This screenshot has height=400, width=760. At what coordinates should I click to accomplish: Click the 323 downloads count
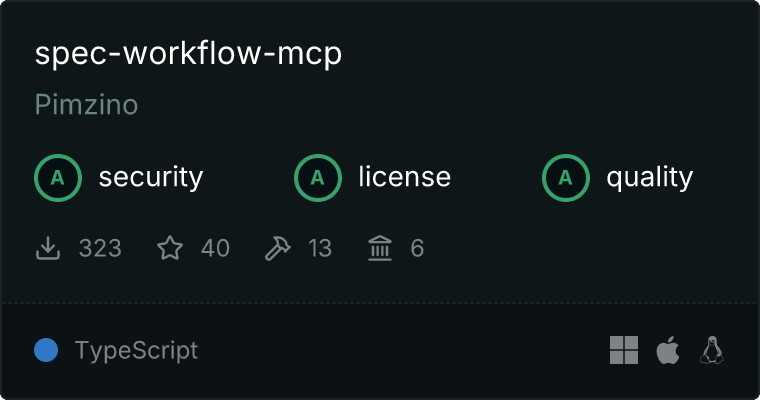(x=100, y=248)
